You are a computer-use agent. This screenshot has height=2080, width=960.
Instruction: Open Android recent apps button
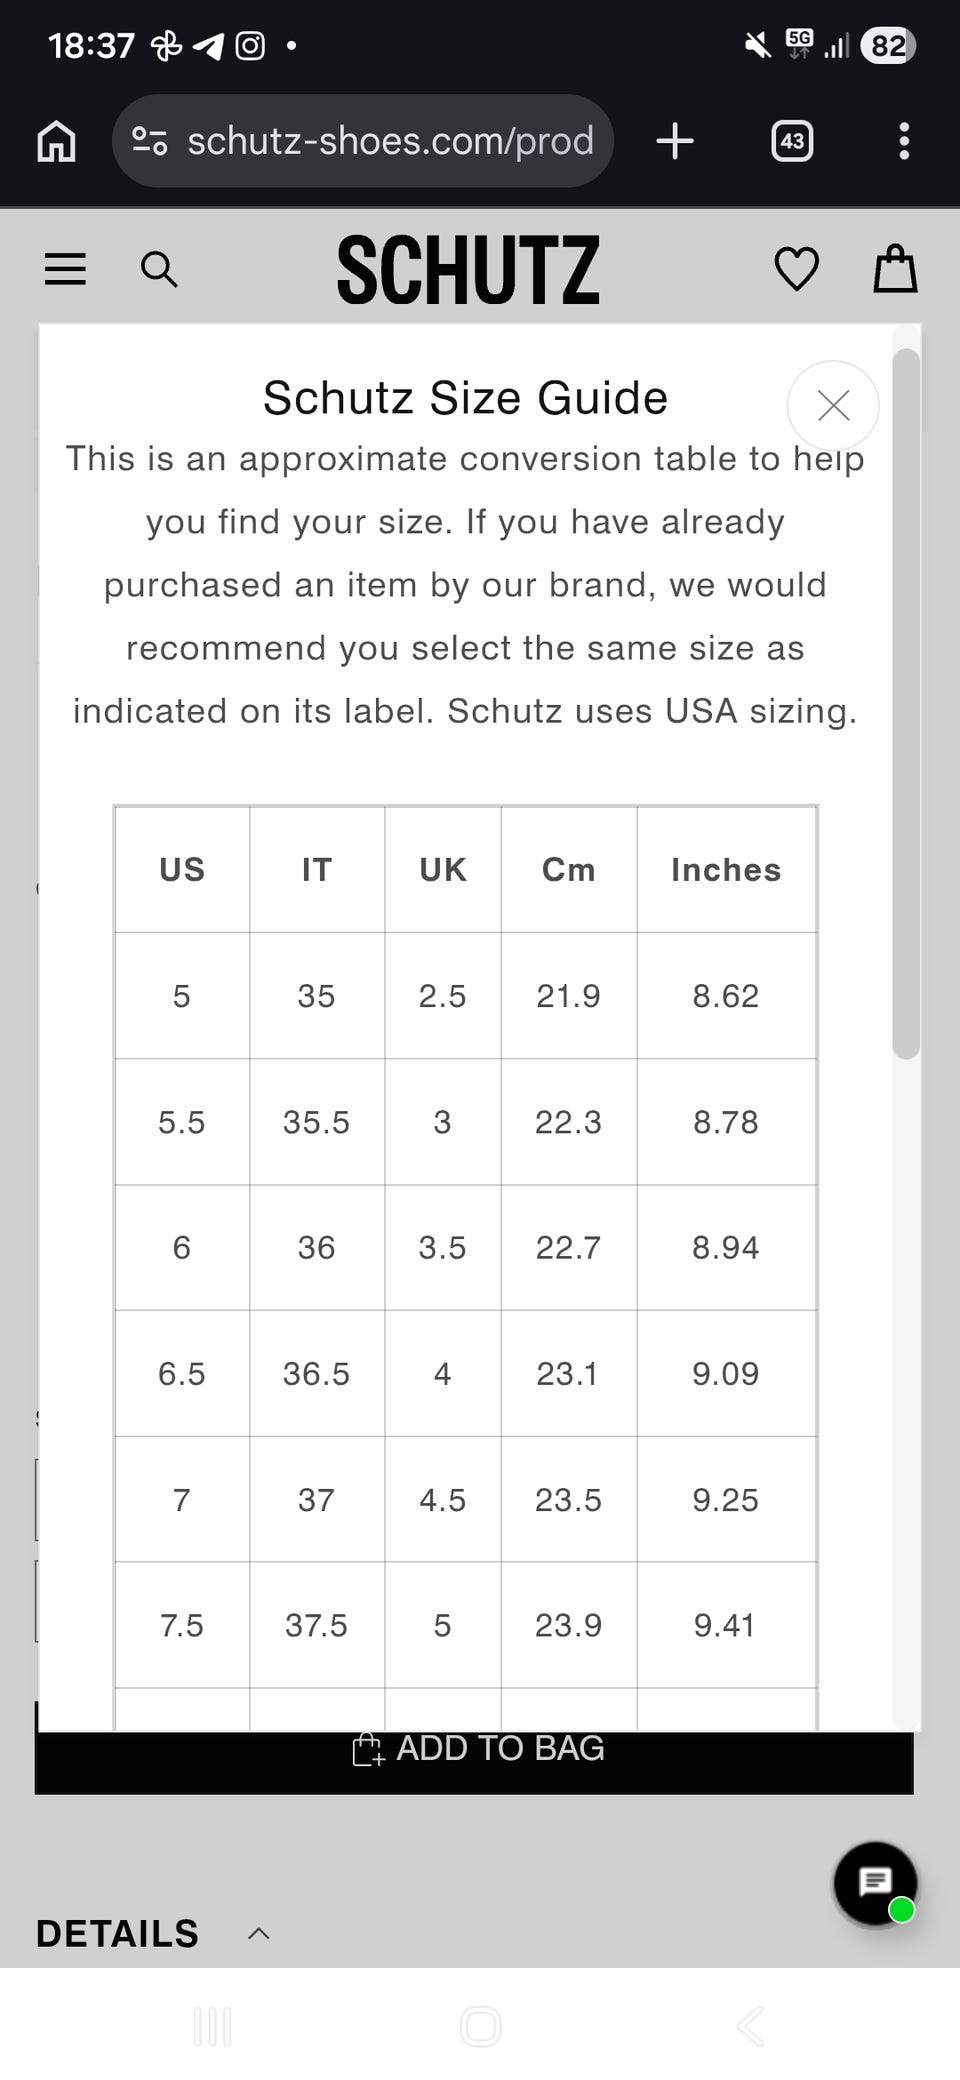(x=212, y=2027)
